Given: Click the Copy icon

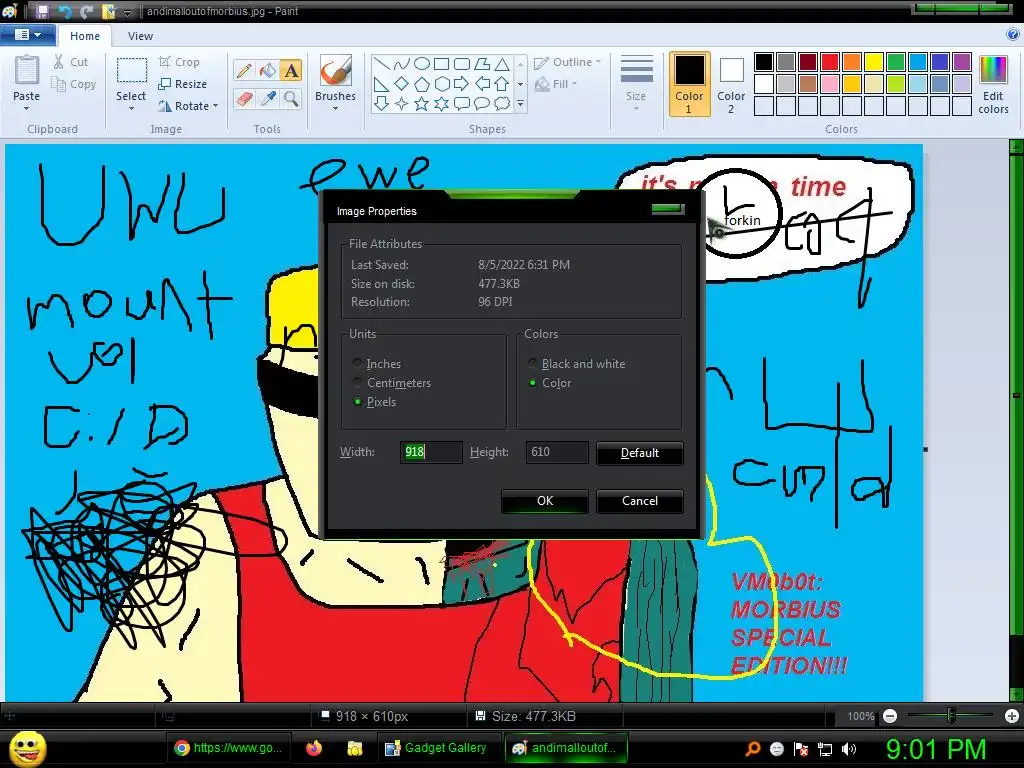Looking at the screenshot, I should (x=59, y=84).
